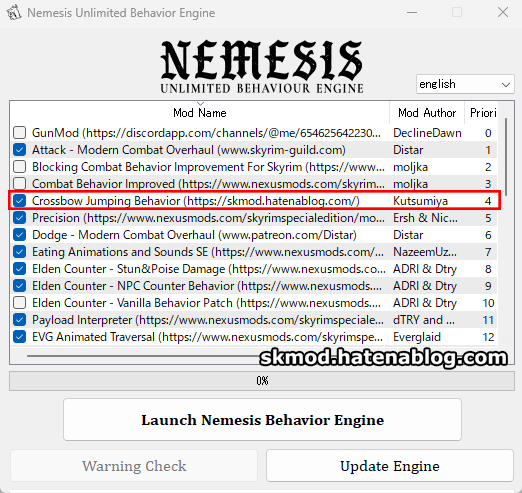Click the vertical scrollbar of mod list

point(506,157)
